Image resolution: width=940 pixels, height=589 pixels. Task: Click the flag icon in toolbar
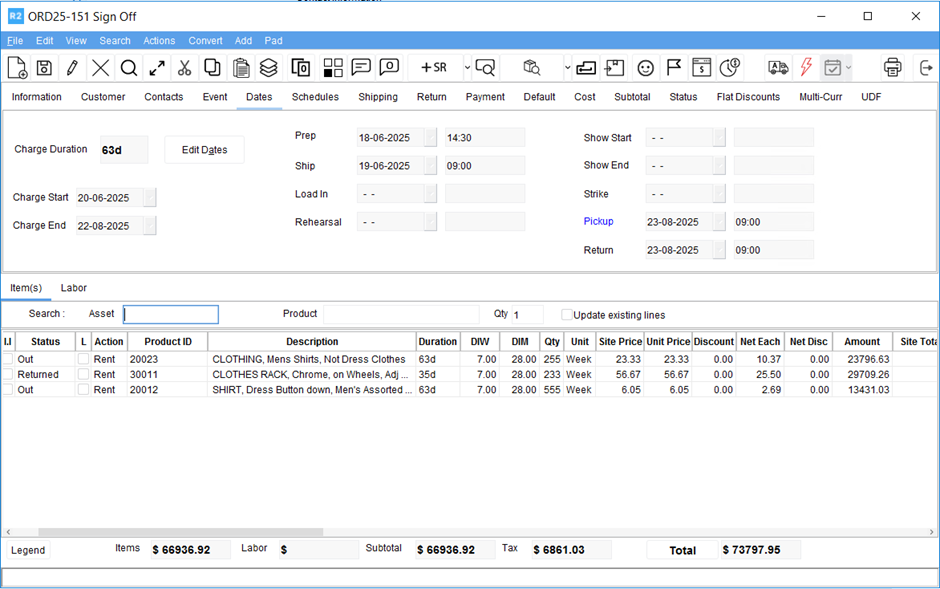674,68
